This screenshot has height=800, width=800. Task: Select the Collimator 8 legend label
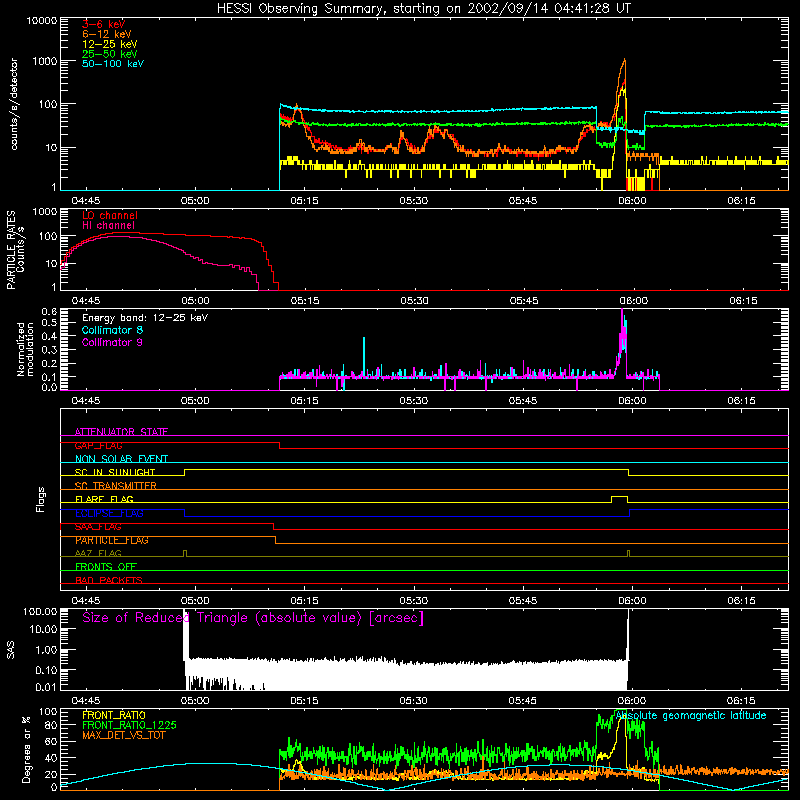(x=112, y=330)
